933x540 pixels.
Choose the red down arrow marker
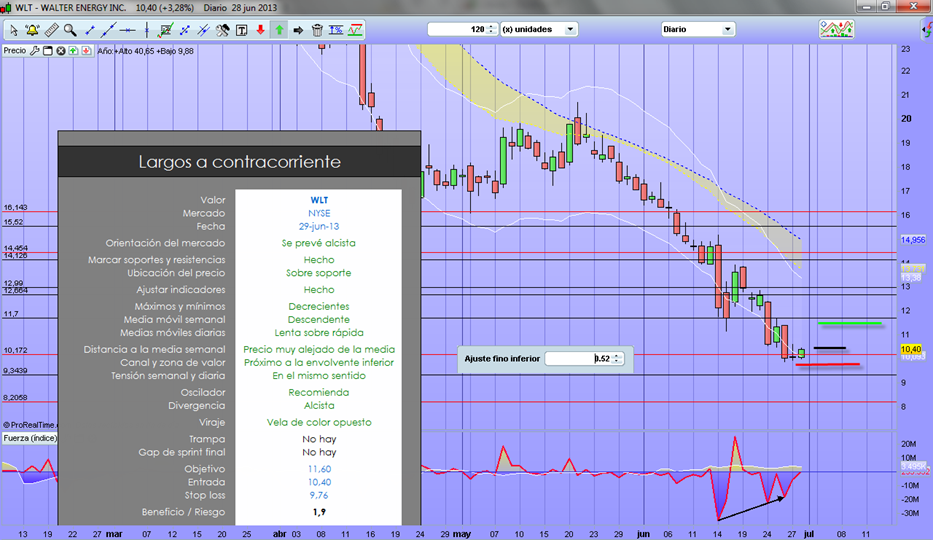[x=261, y=30]
